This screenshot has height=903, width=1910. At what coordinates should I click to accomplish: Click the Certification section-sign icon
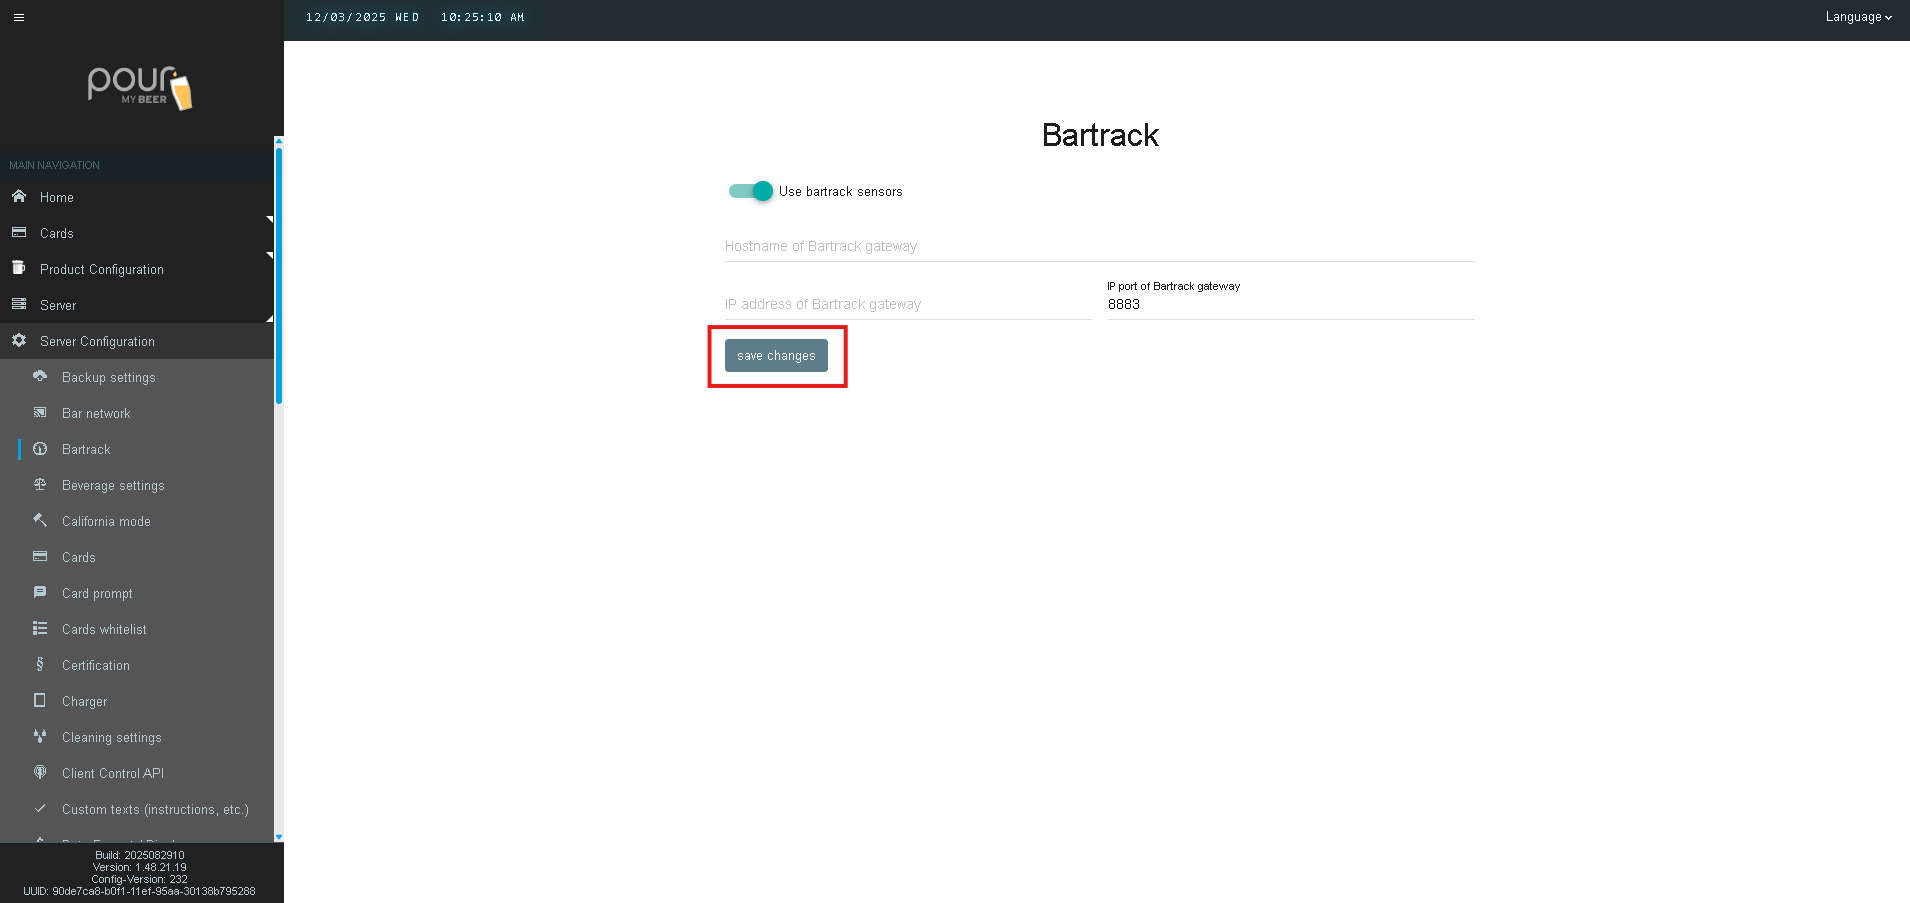coord(40,665)
